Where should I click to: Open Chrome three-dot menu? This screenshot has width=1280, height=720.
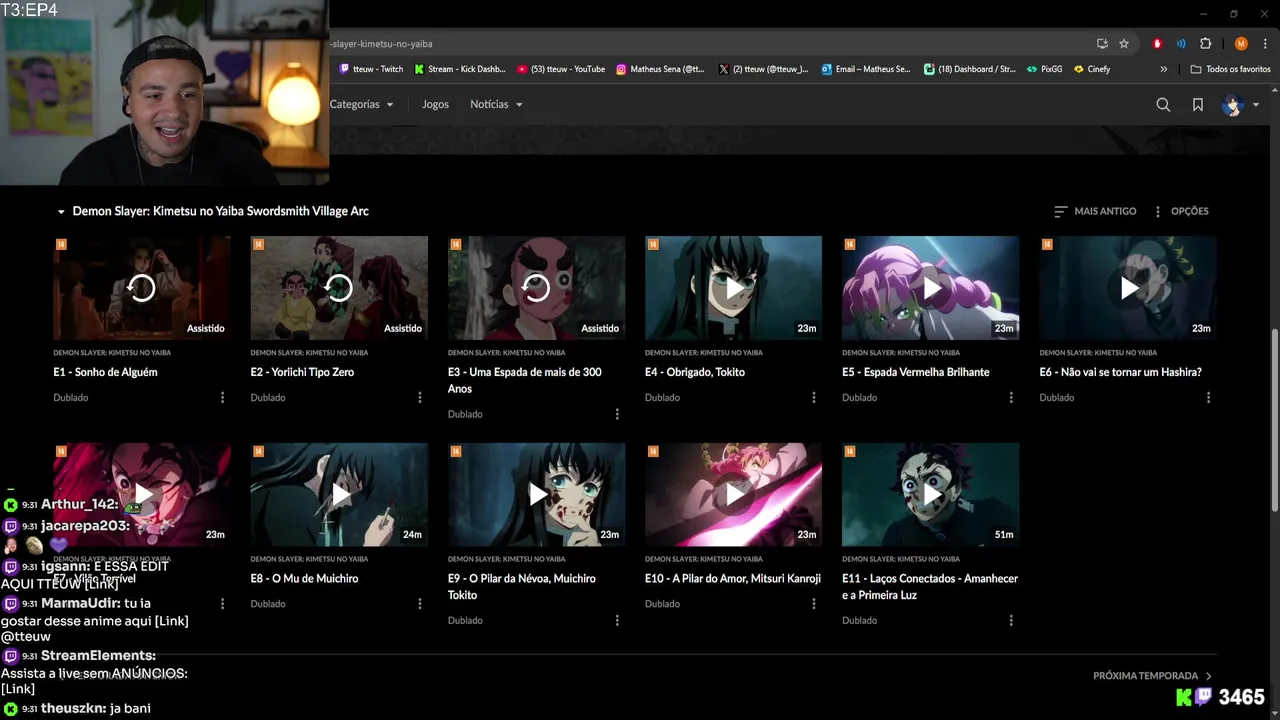coord(1264,44)
